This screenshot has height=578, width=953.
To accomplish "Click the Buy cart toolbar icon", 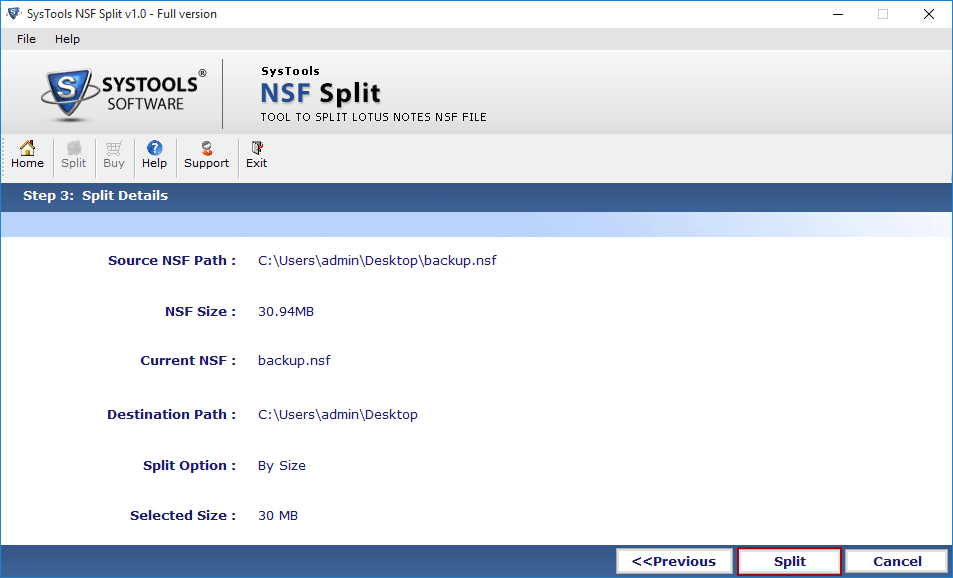I will (114, 155).
